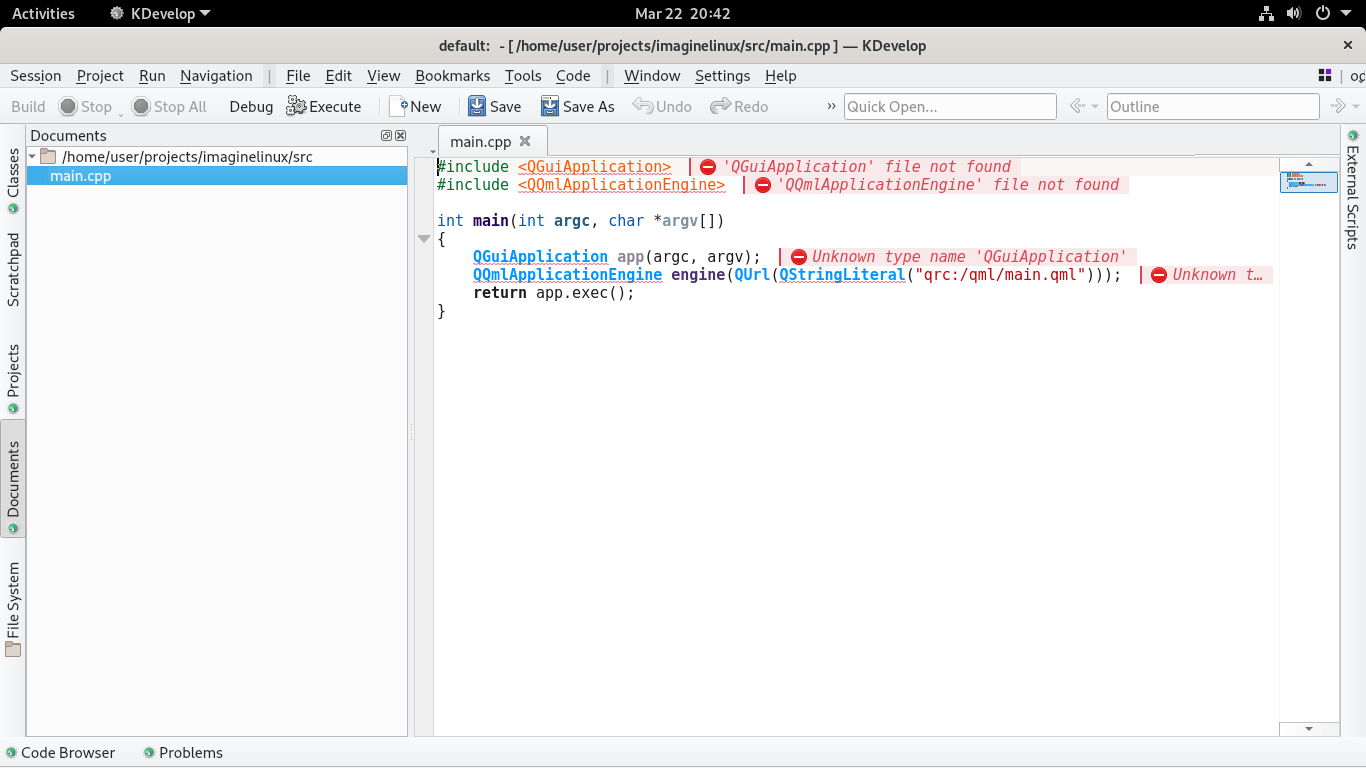Click the code minimap thumbnail
1366x768 pixels.
tap(1309, 182)
